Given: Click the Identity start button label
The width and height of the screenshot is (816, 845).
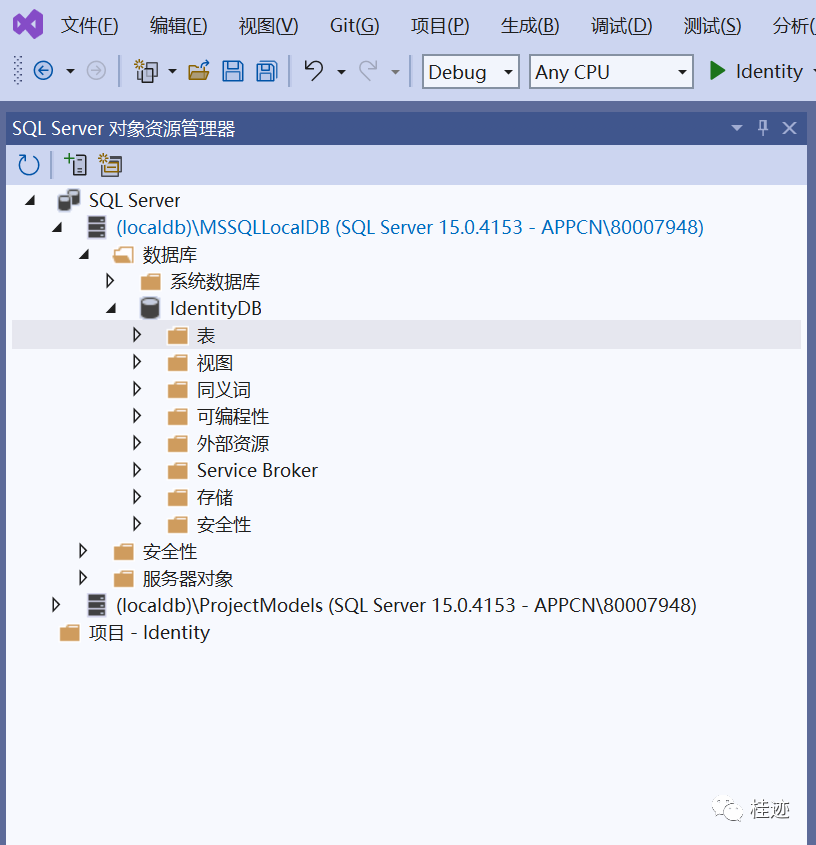Looking at the screenshot, I should click(769, 71).
